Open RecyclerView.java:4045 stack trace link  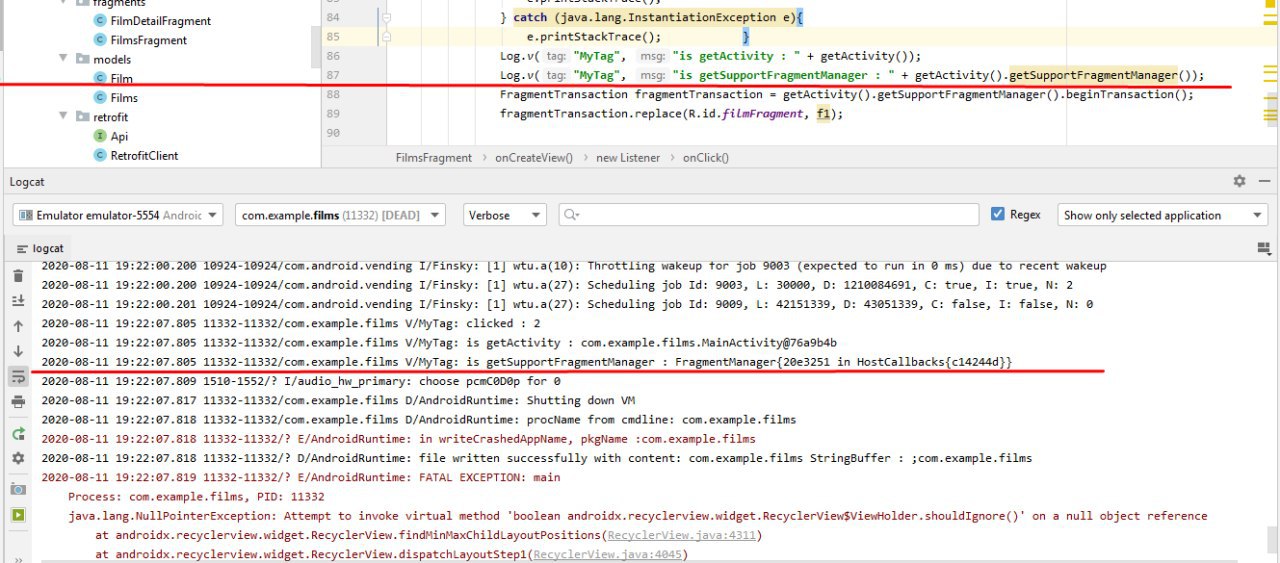[x=609, y=554]
